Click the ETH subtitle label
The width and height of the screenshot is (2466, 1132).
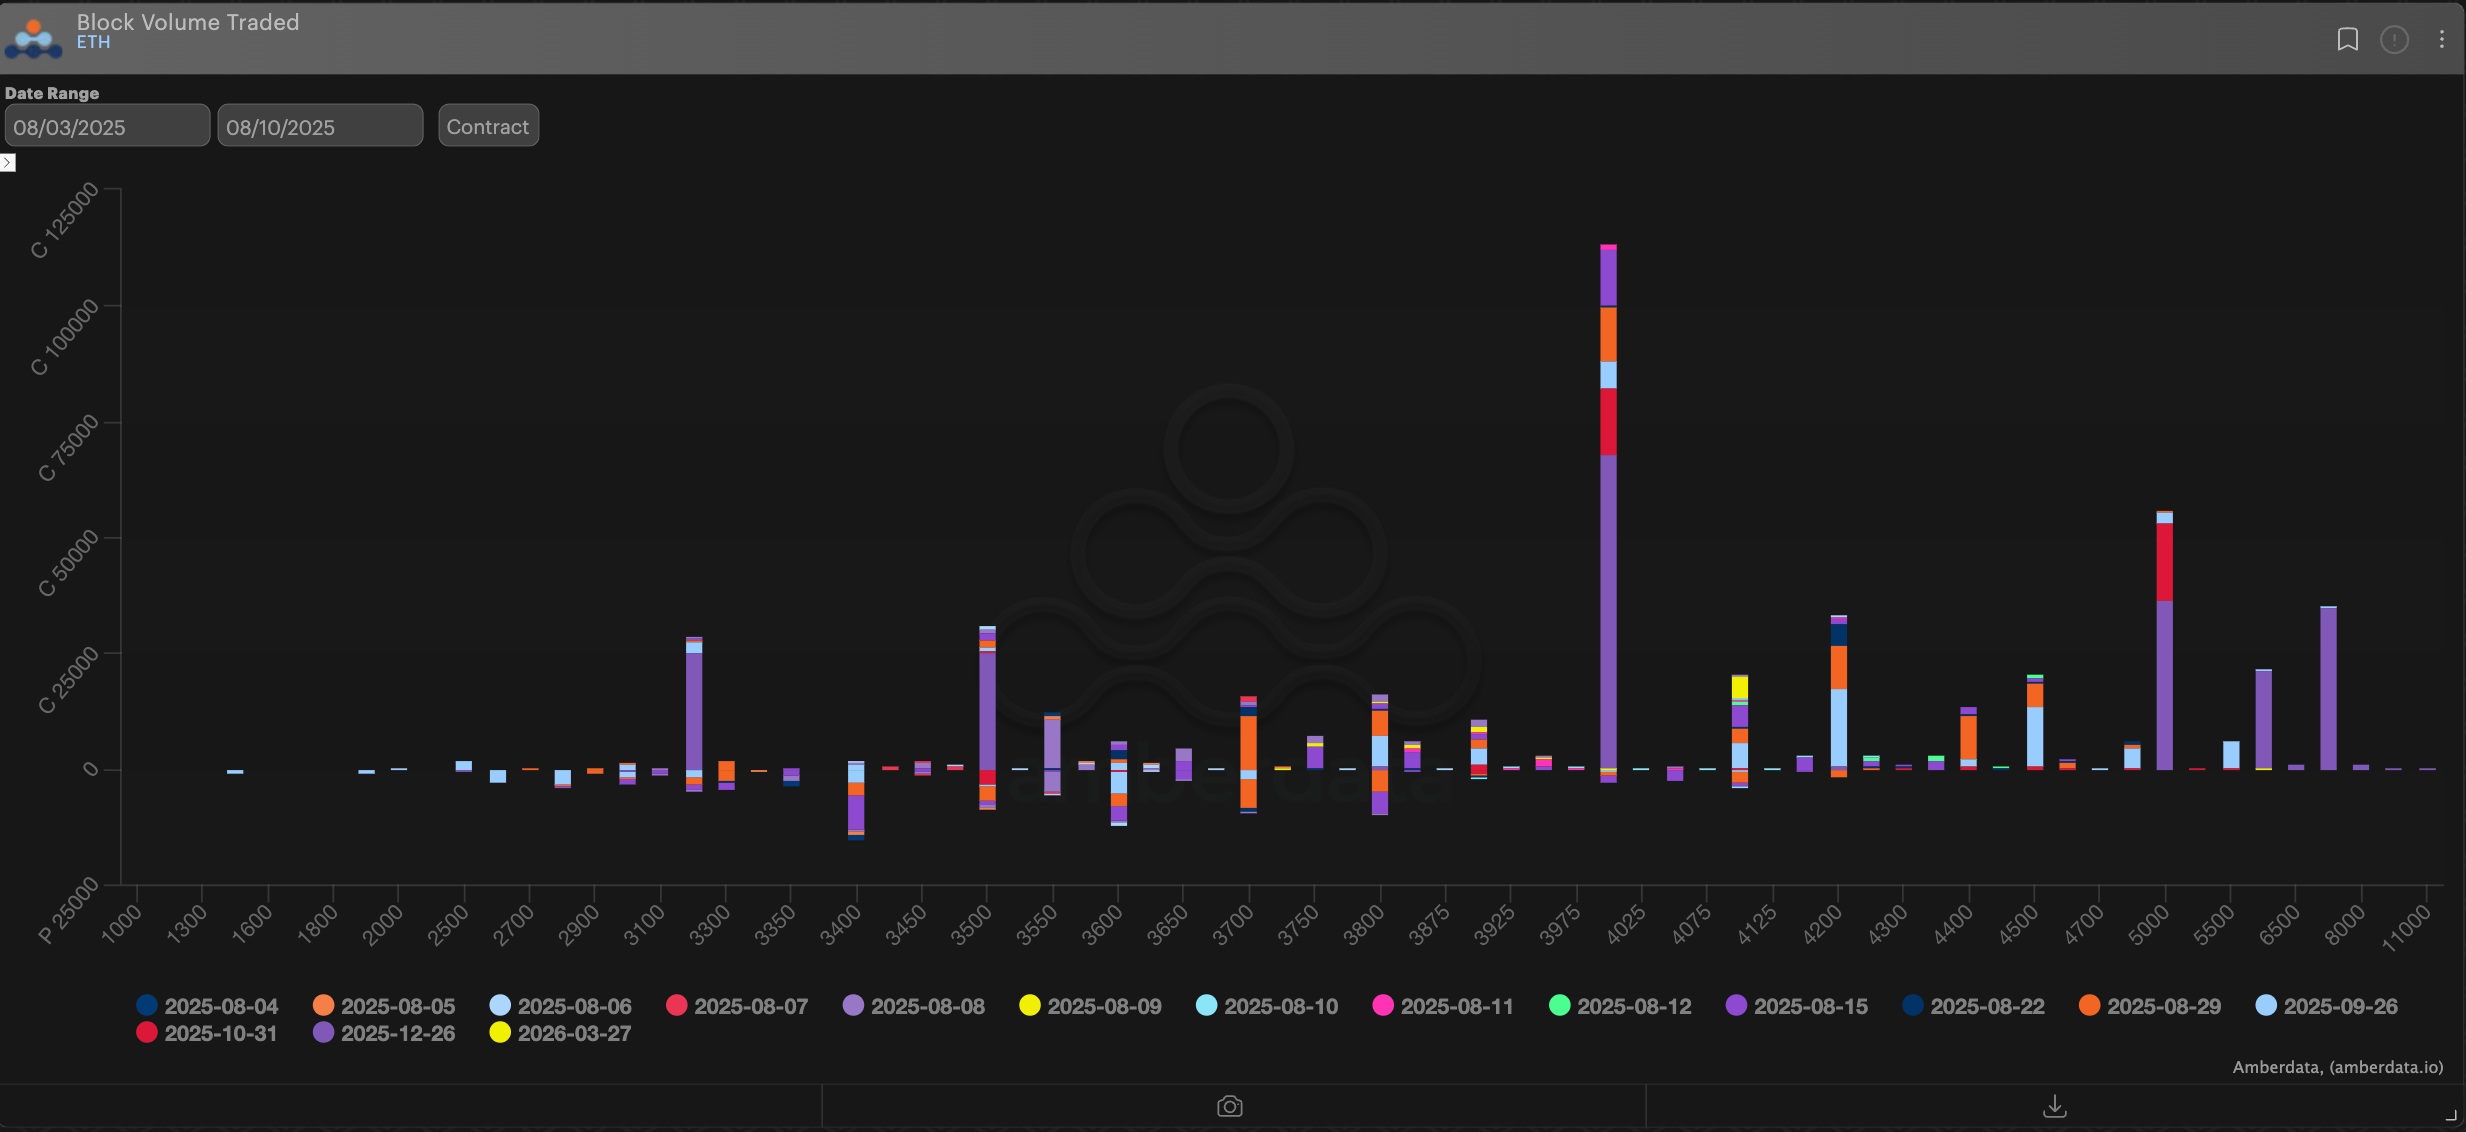(93, 42)
